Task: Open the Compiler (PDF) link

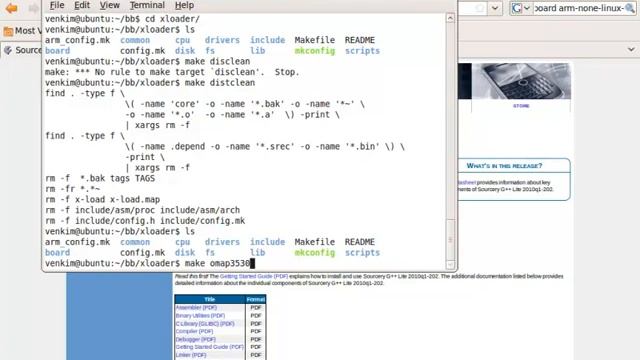Action: point(194,331)
